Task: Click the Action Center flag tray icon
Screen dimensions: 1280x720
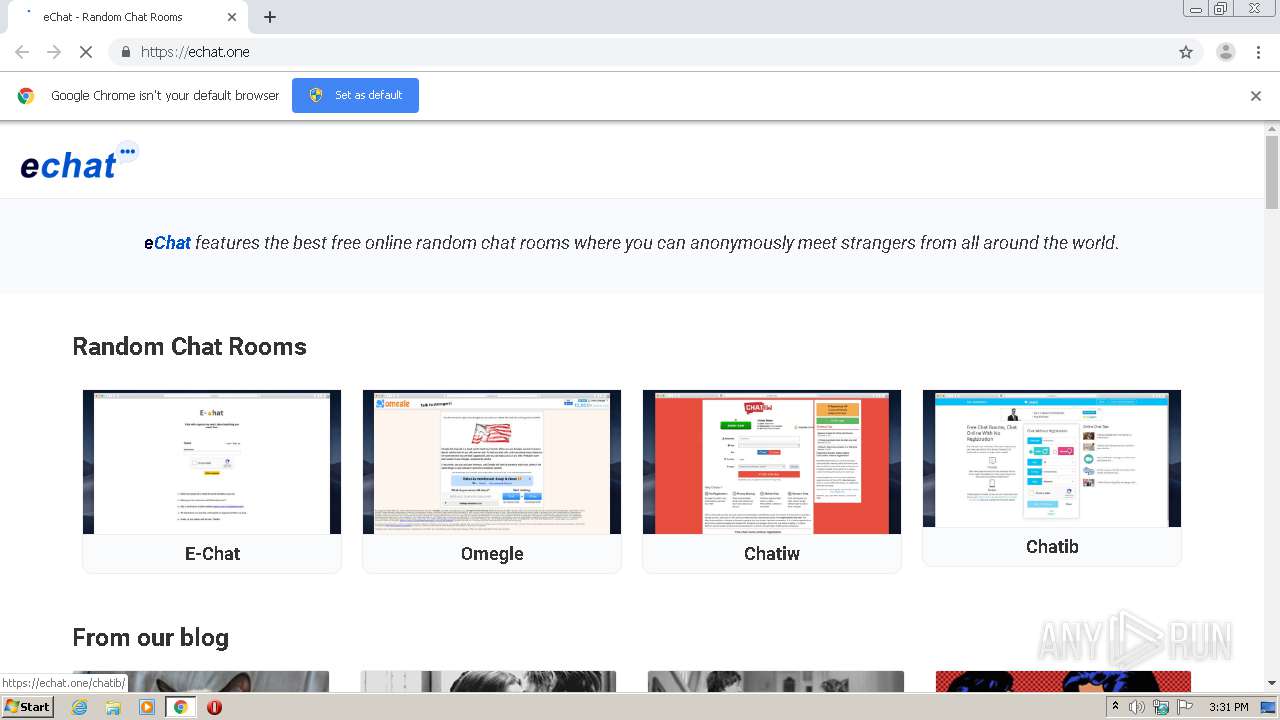Action: [1185, 707]
